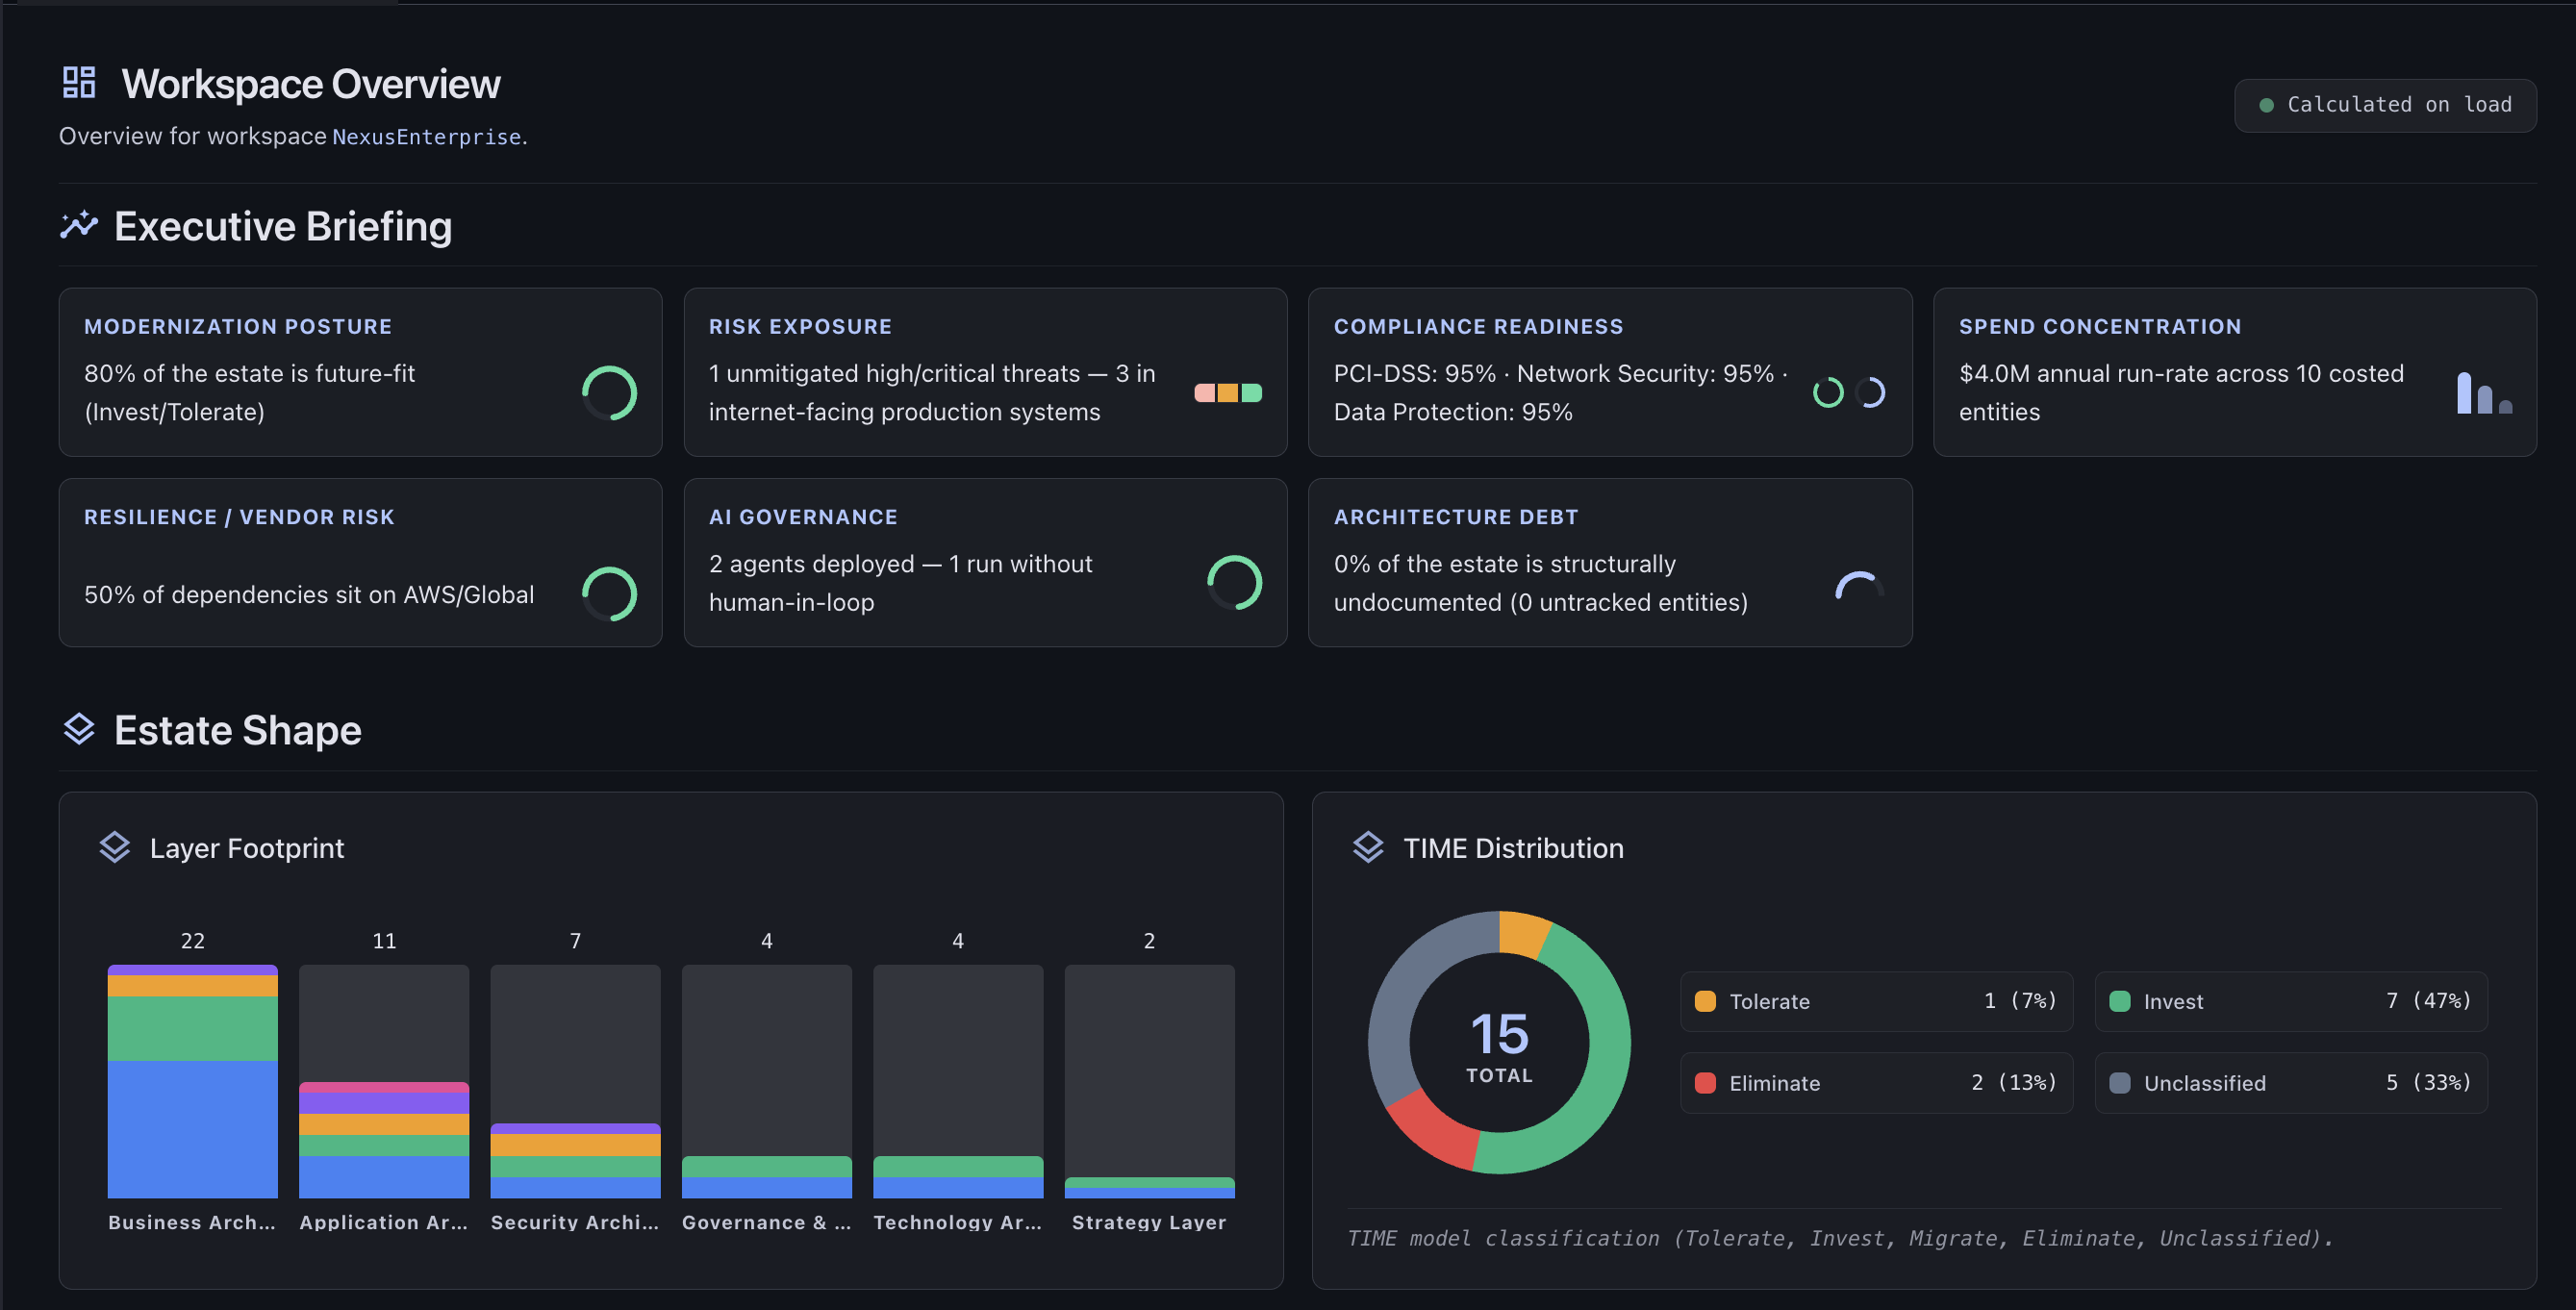The width and height of the screenshot is (2576, 1310).
Task: Click the TIME model classification footnote
Action: pyautogui.click(x=1840, y=1238)
